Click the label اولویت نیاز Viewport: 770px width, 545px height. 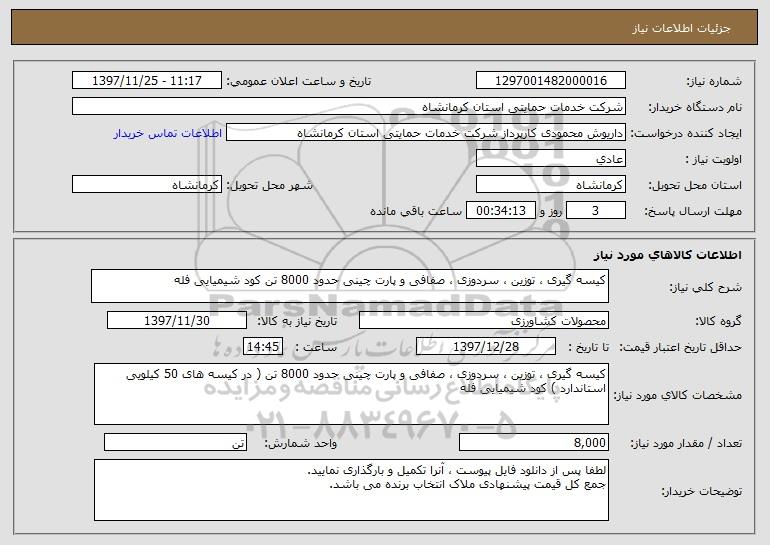(714, 159)
